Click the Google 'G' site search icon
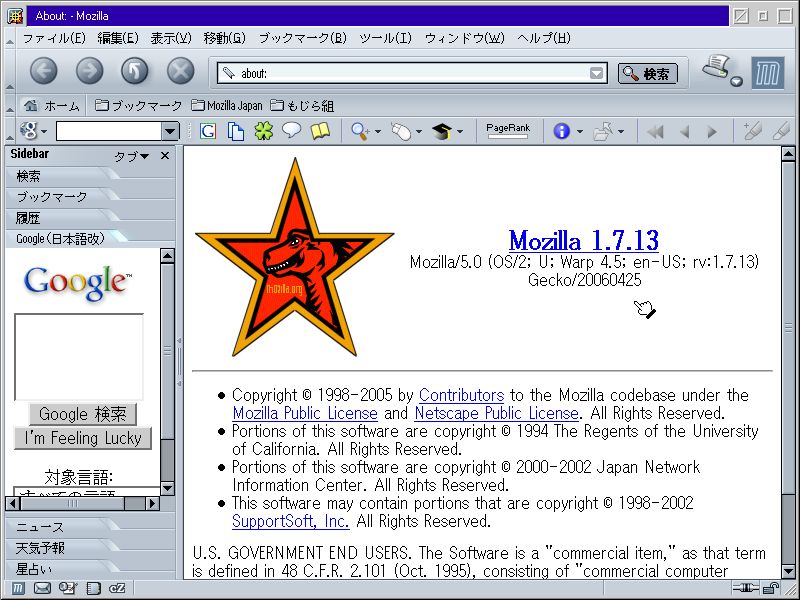Image resolution: width=800 pixels, height=600 pixels. point(208,131)
